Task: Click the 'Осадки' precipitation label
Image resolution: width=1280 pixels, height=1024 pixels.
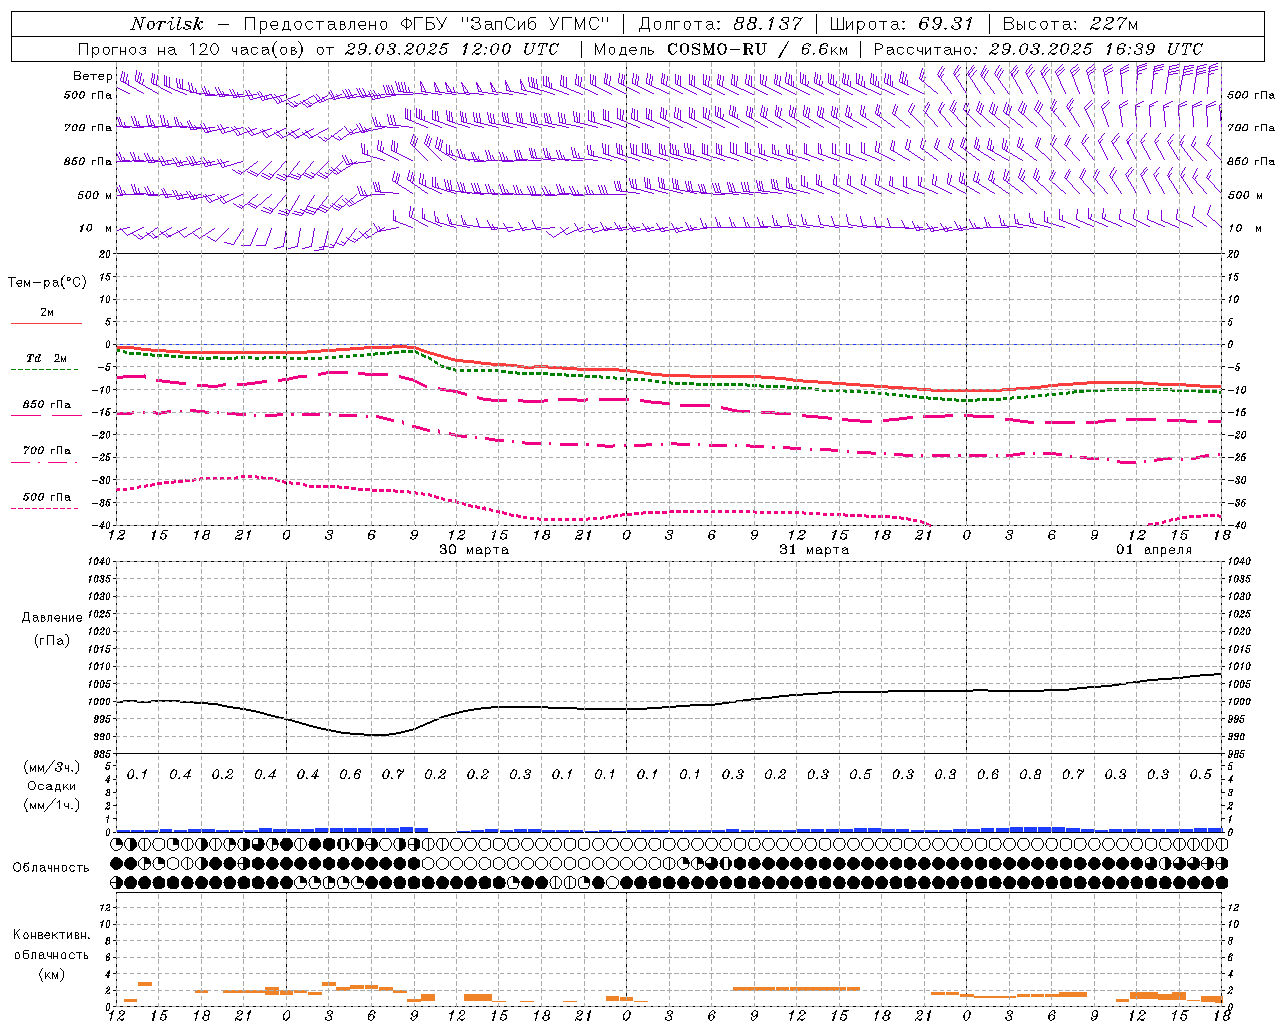Action: [52, 786]
